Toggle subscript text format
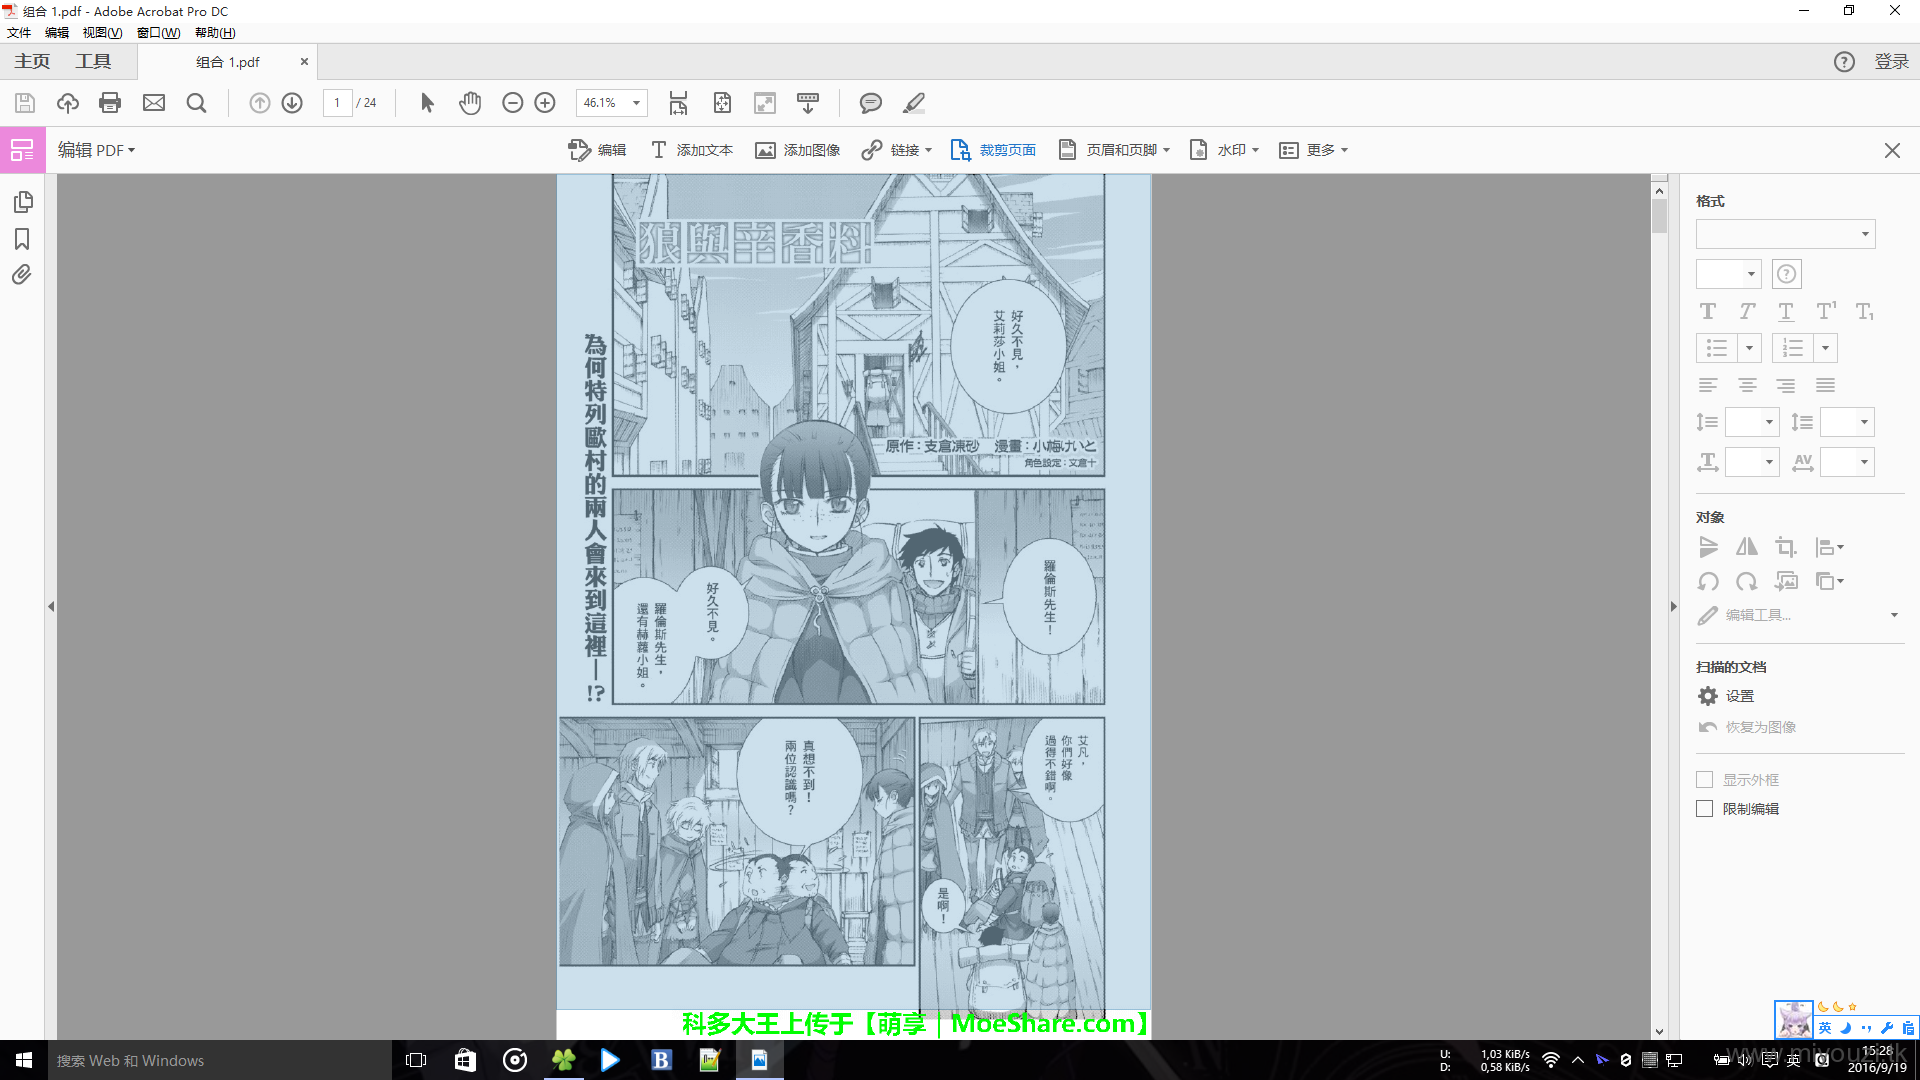Screen dimensions: 1920x1080 [1865, 311]
